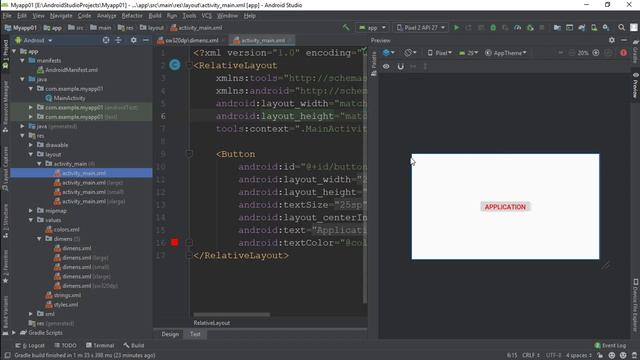Collapse the values folder in the tree
This screenshot has height=360, width=640.
[31, 220]
